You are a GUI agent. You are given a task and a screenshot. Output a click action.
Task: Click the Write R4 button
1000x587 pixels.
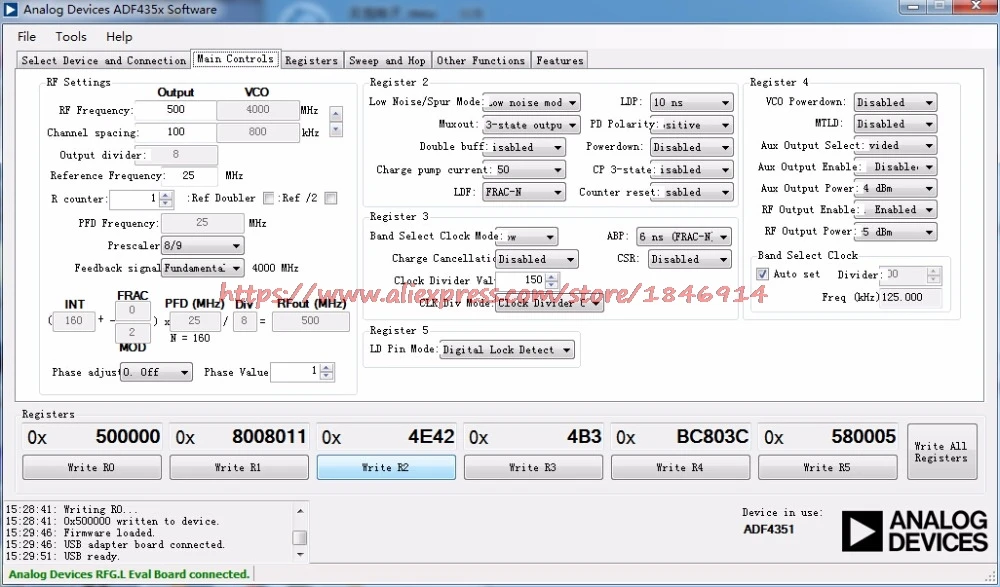pos(680,467)
